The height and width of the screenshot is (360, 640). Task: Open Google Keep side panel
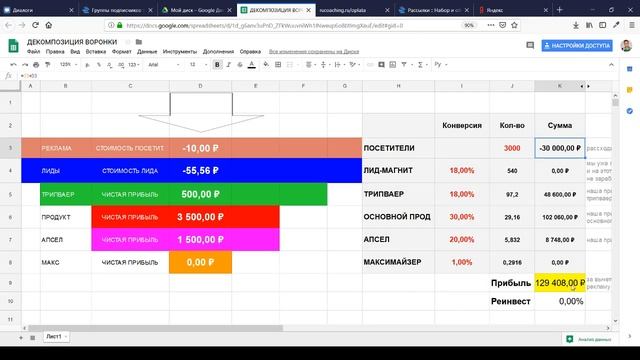(x=629, y=90)
